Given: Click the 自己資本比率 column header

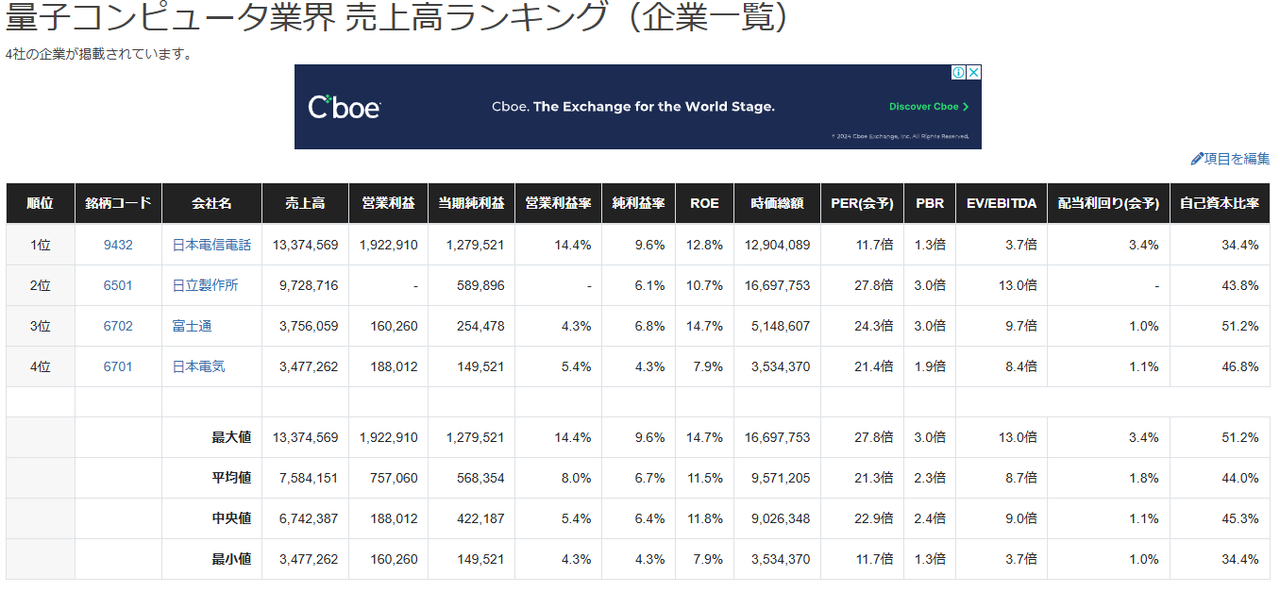Looking at the screenshot, I should tap(1220, 203).
